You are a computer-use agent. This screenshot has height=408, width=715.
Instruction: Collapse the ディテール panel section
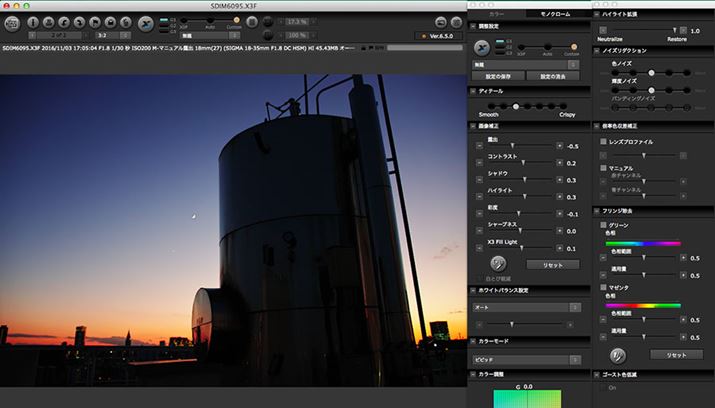pos(473,92)
